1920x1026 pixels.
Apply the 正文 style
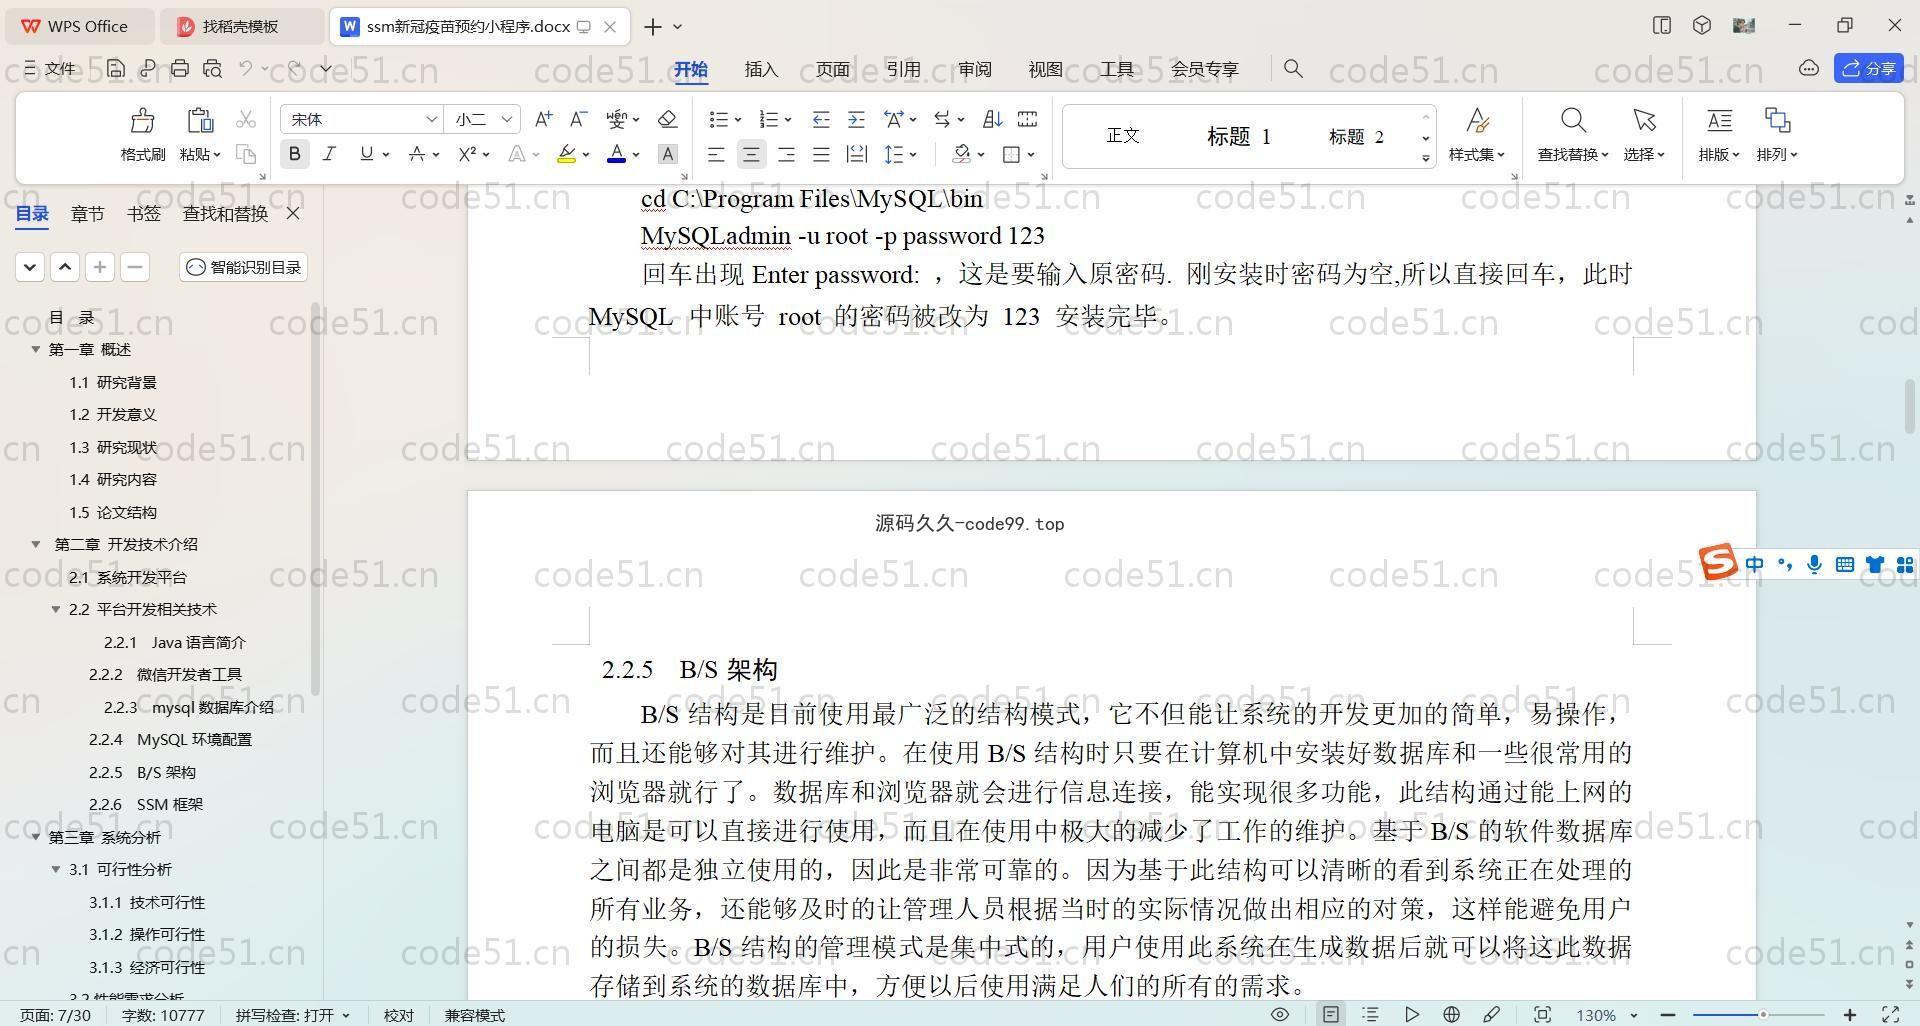point(1123,135)
